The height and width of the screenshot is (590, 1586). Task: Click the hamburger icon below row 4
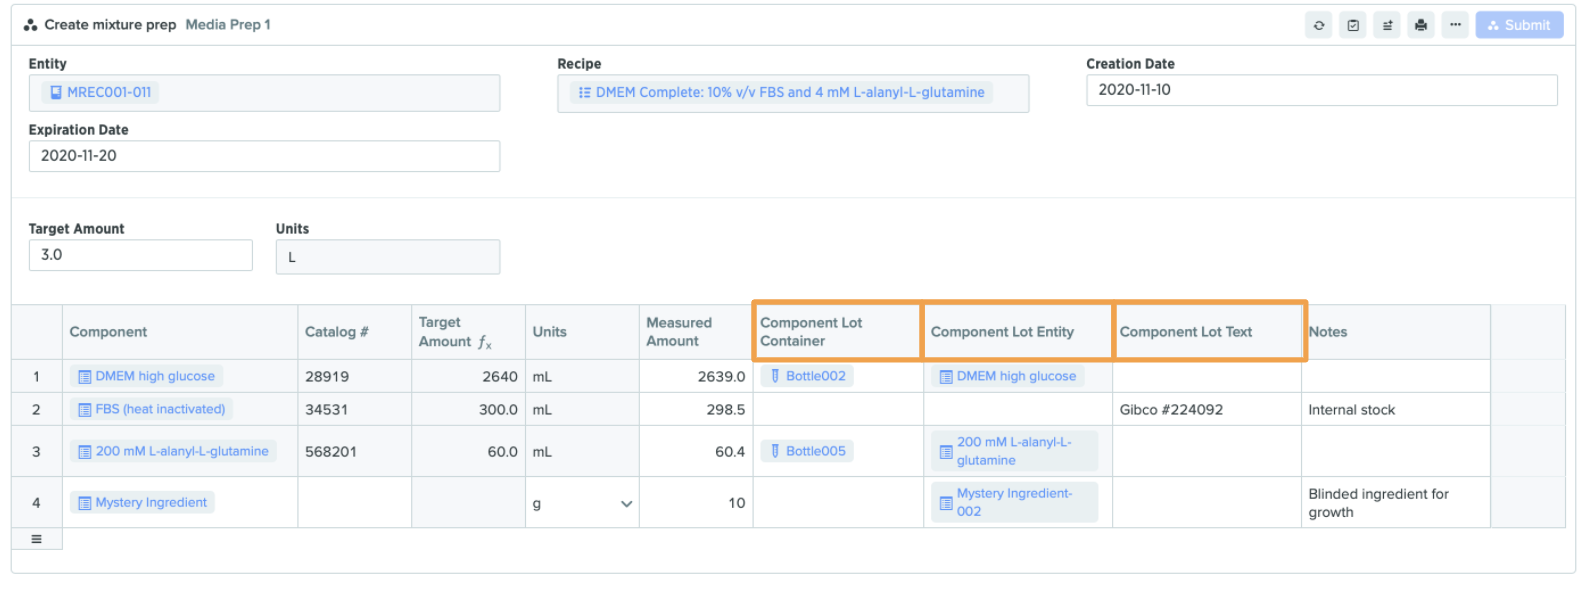37,539
